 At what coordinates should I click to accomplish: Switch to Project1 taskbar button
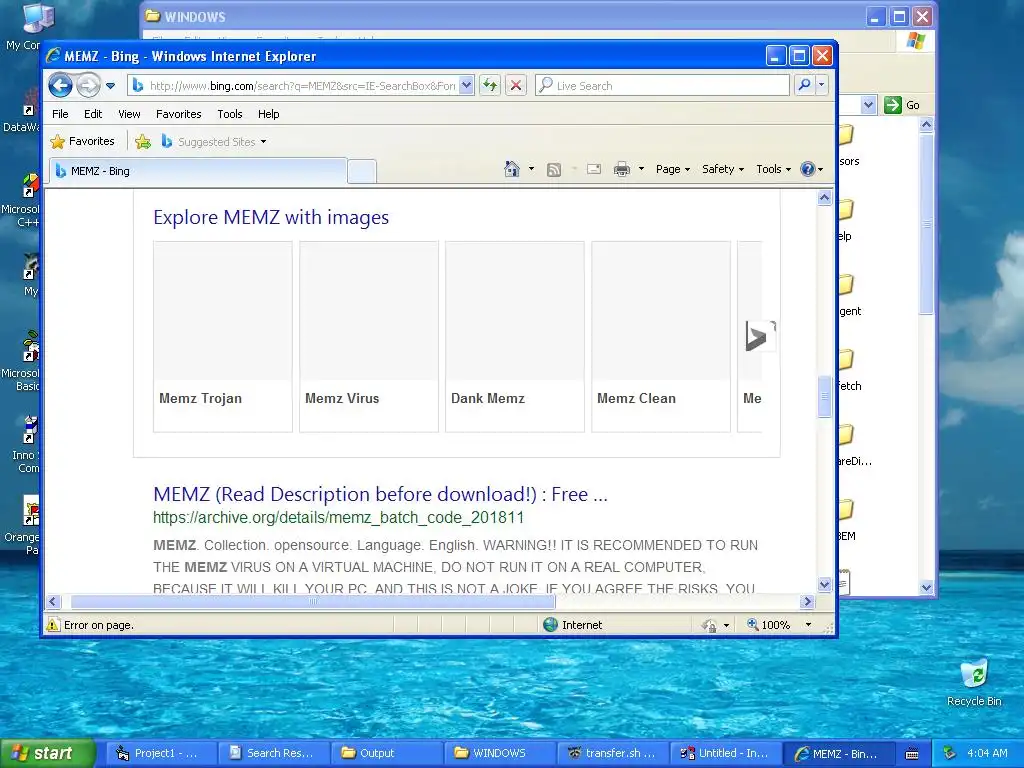[x=160, y=753]
